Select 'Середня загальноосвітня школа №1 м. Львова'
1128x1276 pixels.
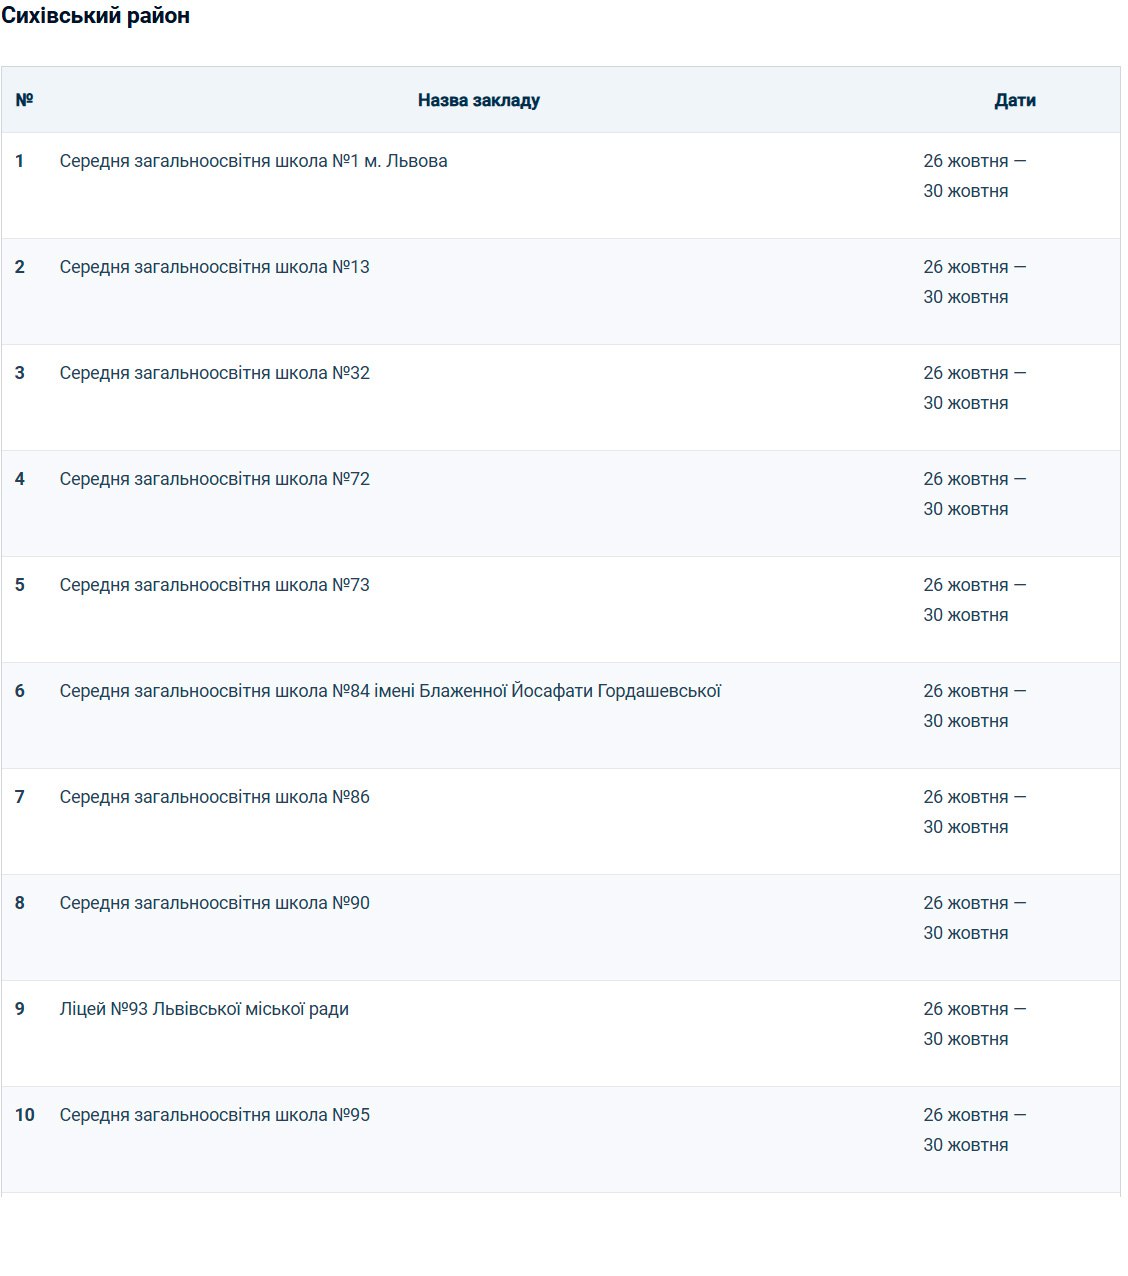[x=253, y=161]
